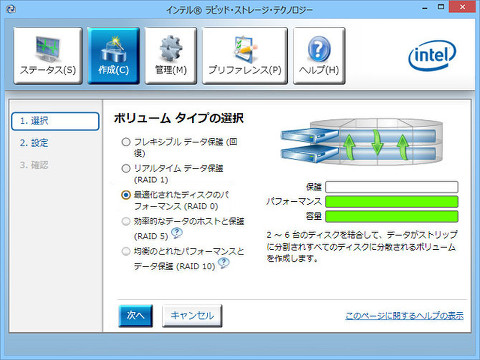Open the ステータス(S) status tab
Viewport: 480px width, 360px height.
[x=48, y=56]
